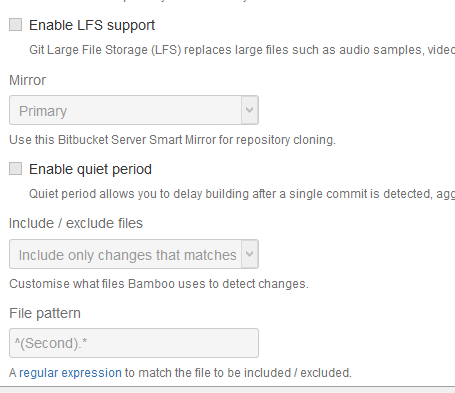Click the quiet period delay description text

point(242,194)
